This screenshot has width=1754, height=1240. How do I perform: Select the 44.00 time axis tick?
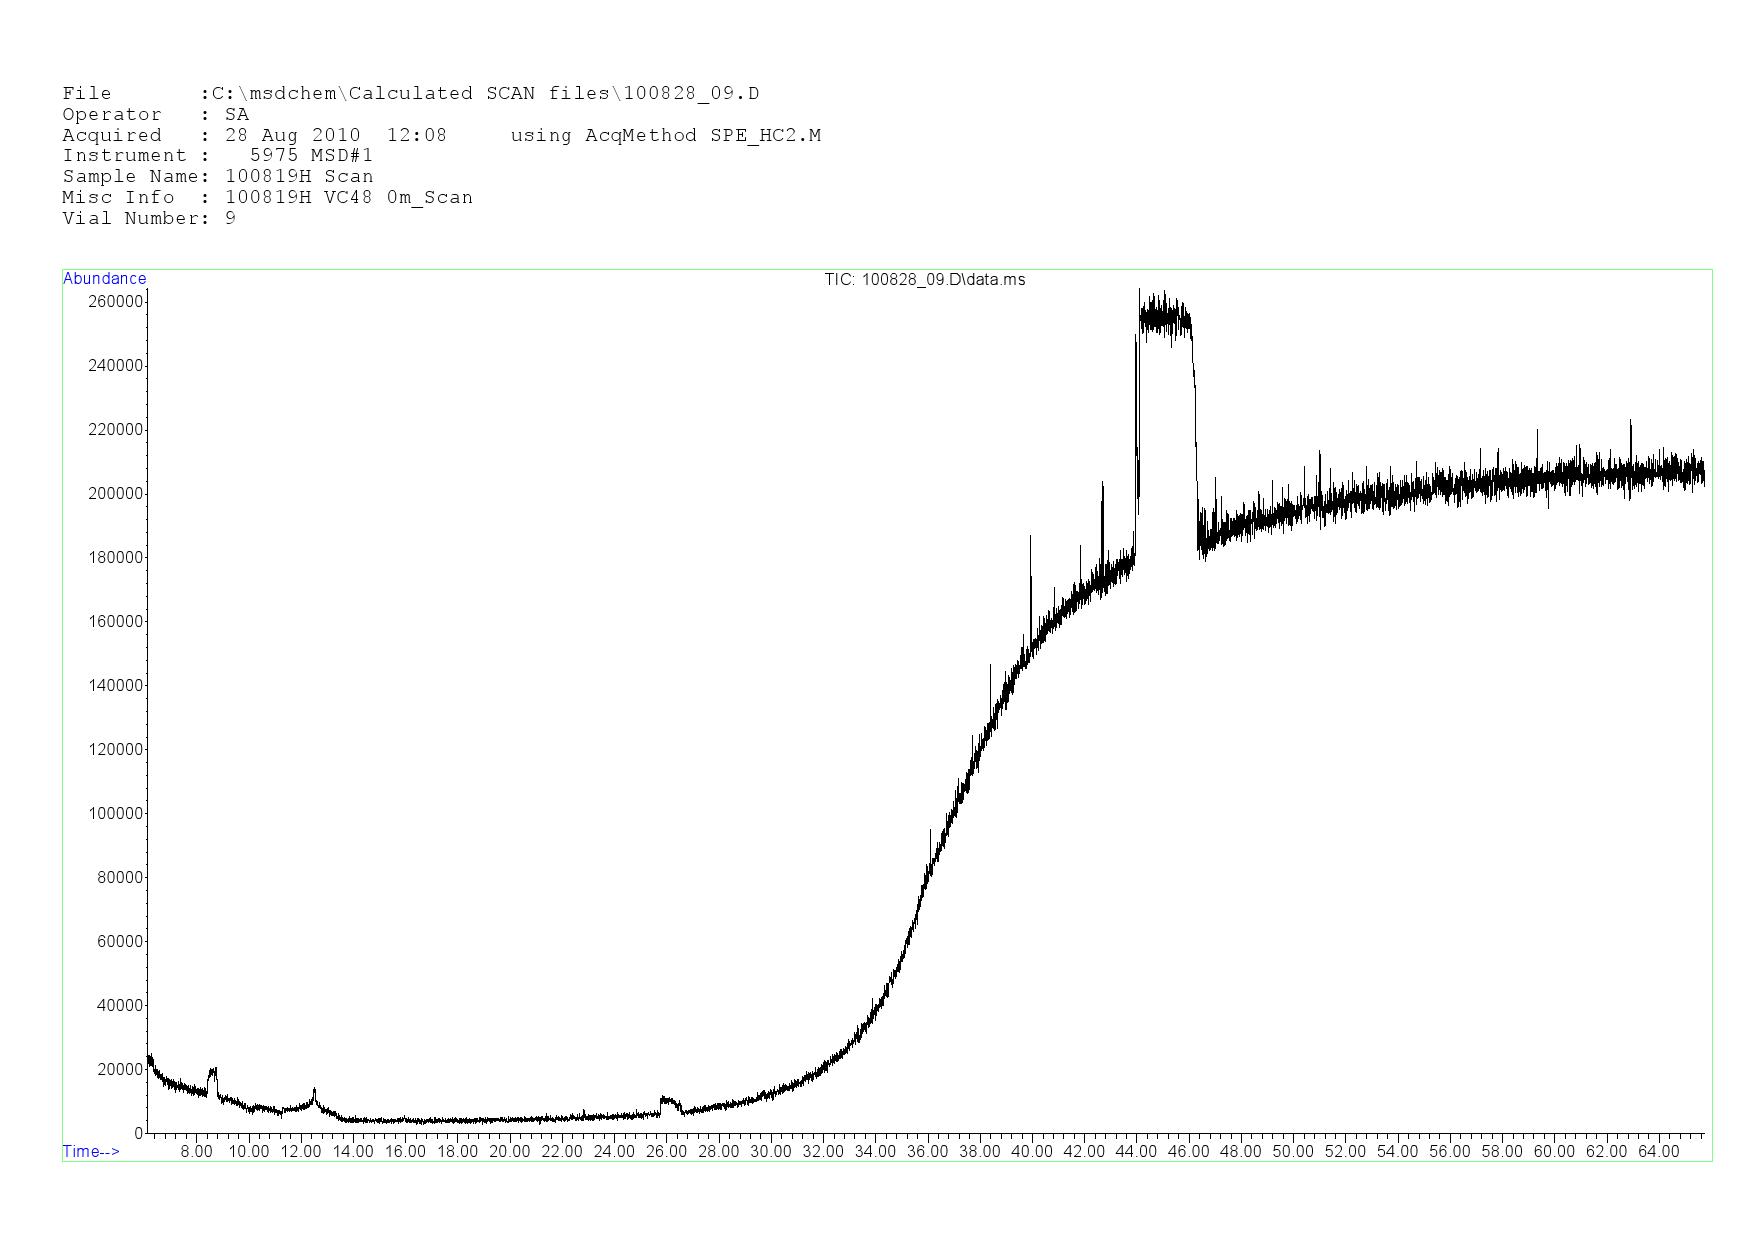pos(1136,1152)
